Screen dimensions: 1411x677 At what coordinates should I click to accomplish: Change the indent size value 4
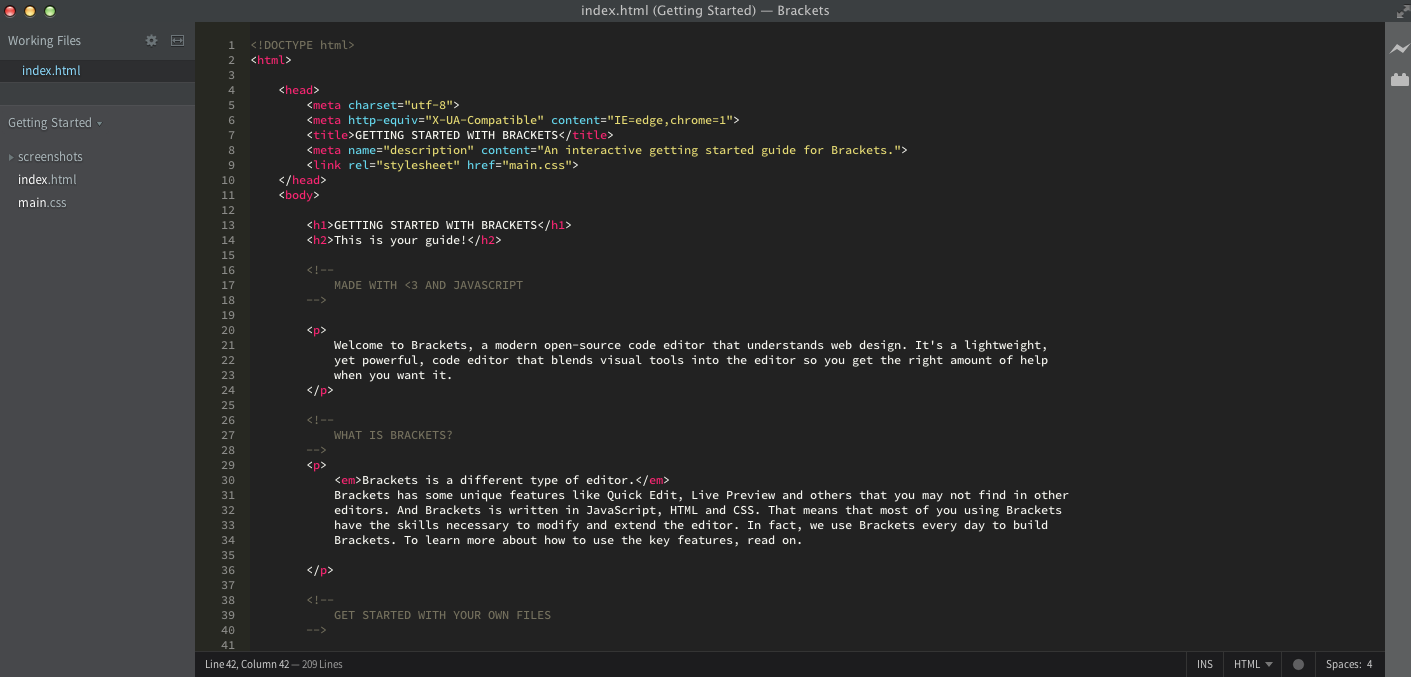click(x=1370, y=664)
